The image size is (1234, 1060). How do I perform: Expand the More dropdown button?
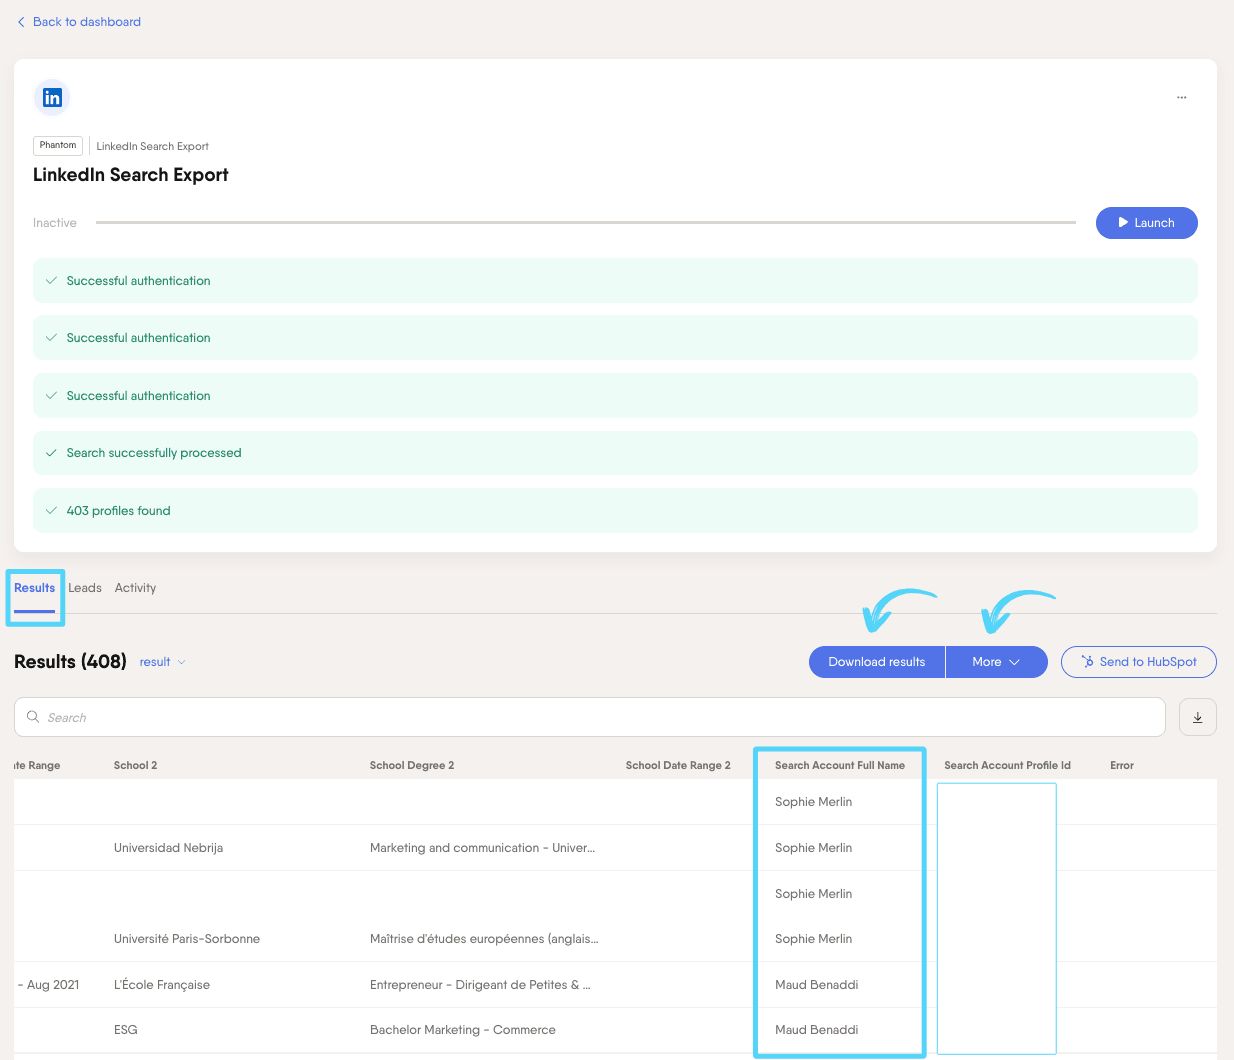[997, 662]
